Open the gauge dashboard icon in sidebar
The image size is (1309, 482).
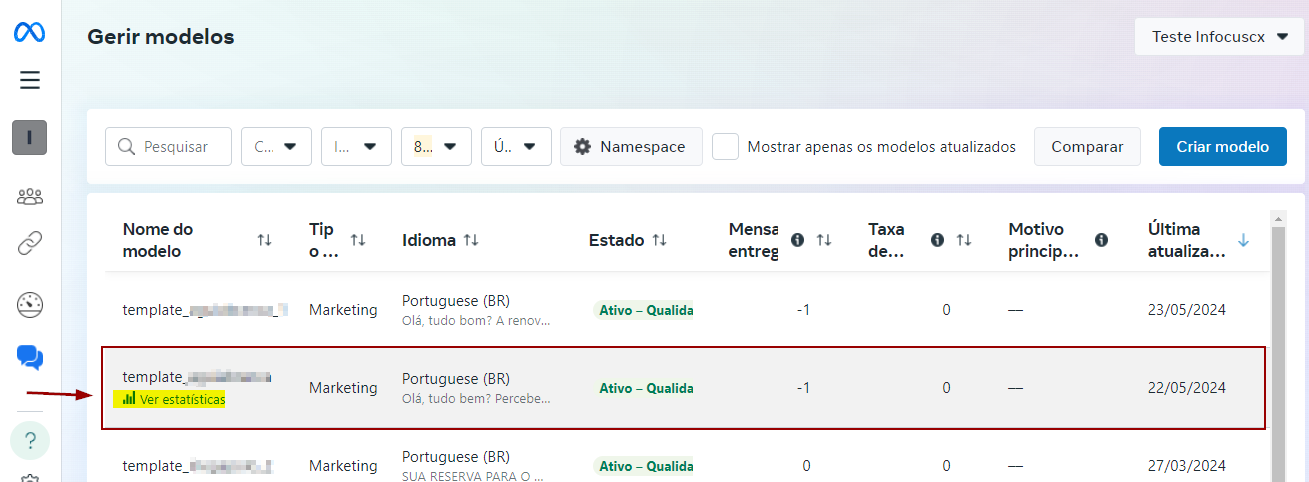[30, 305]
